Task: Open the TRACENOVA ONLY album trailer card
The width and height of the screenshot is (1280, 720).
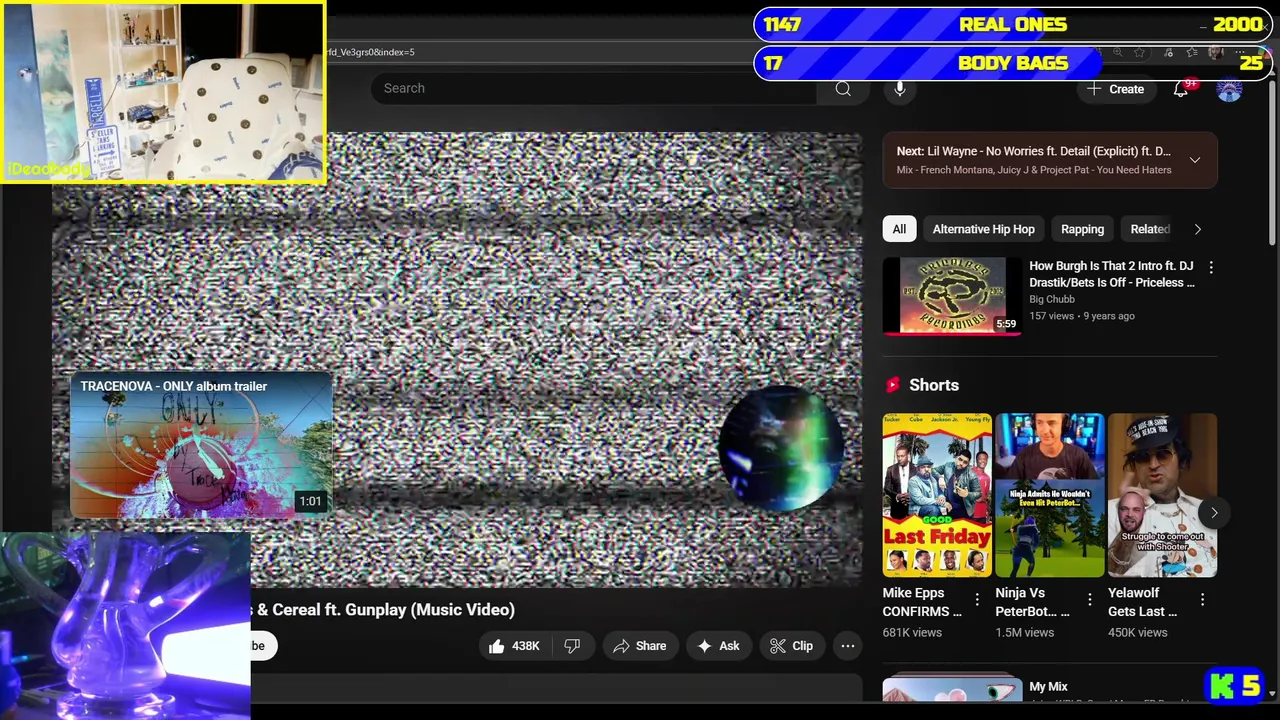Action: click(x=201, y=445)
